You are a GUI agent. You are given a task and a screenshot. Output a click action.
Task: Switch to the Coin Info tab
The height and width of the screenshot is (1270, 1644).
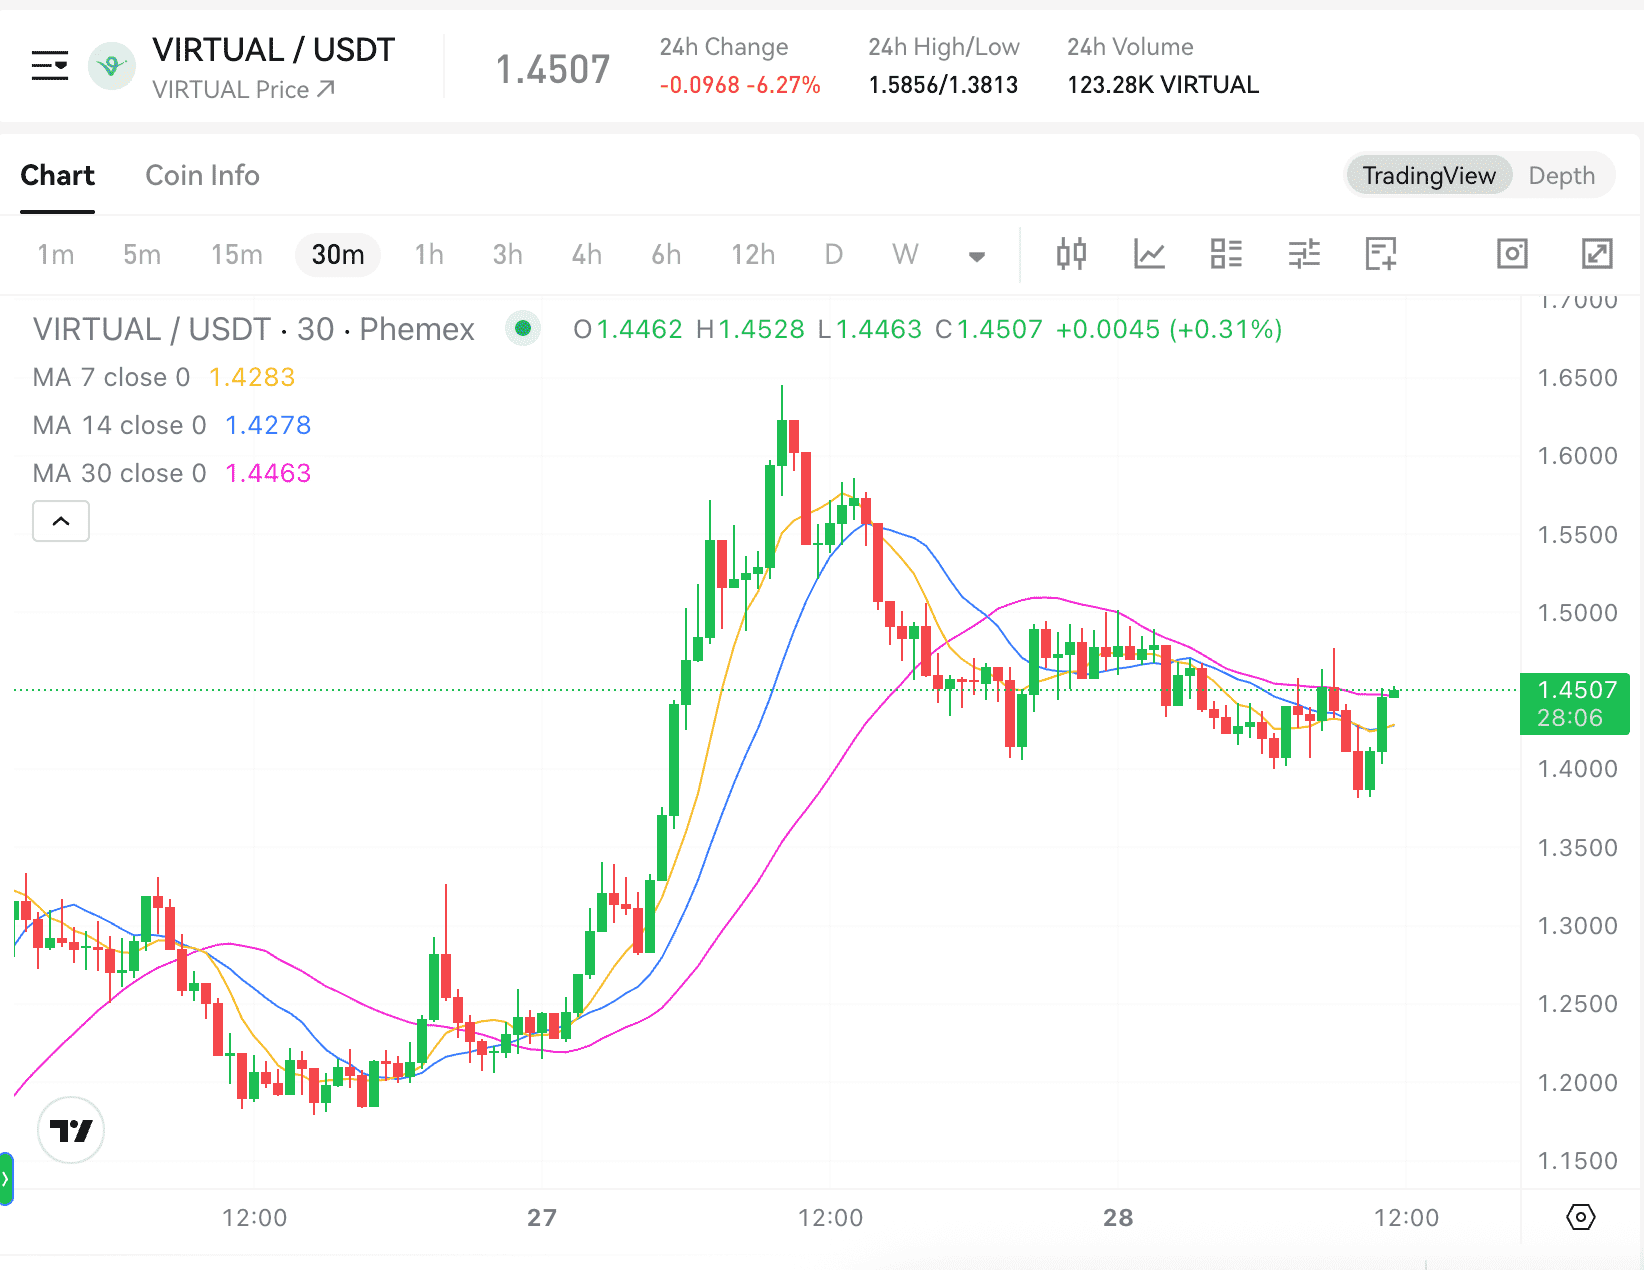202,176
